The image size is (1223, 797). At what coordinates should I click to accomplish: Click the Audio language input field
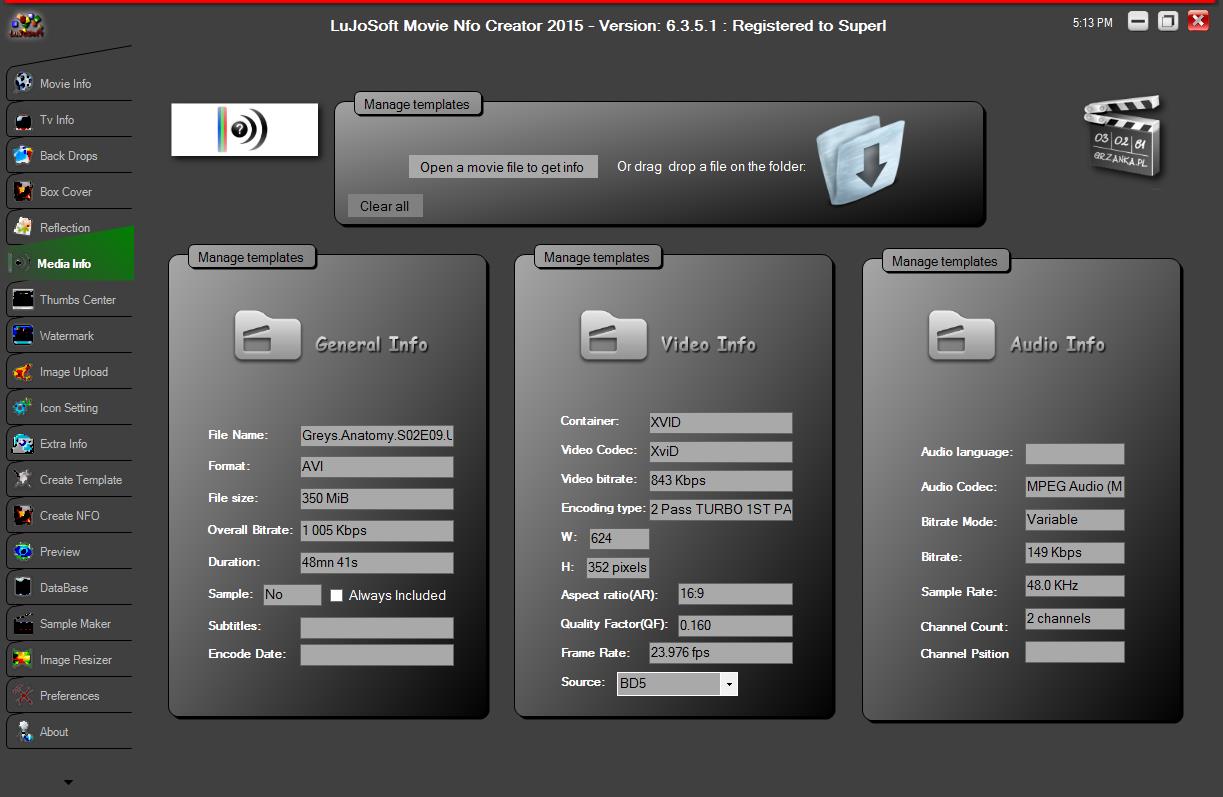click(x=1075, y=453)
